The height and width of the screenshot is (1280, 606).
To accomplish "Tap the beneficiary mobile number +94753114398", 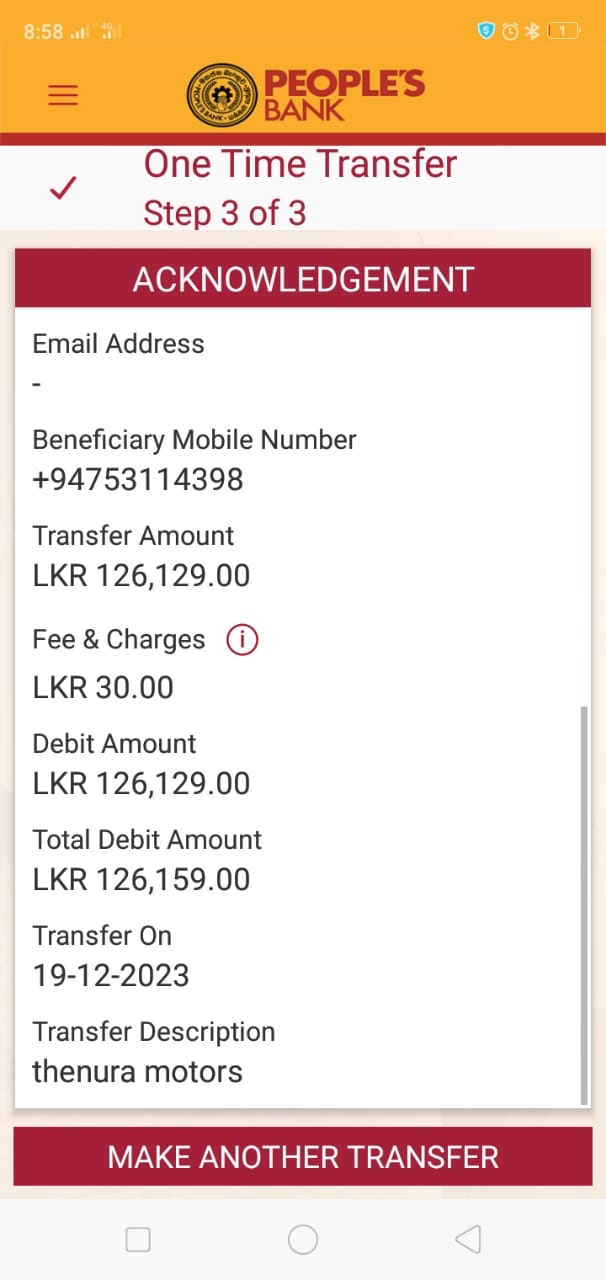I will [138, 480].
